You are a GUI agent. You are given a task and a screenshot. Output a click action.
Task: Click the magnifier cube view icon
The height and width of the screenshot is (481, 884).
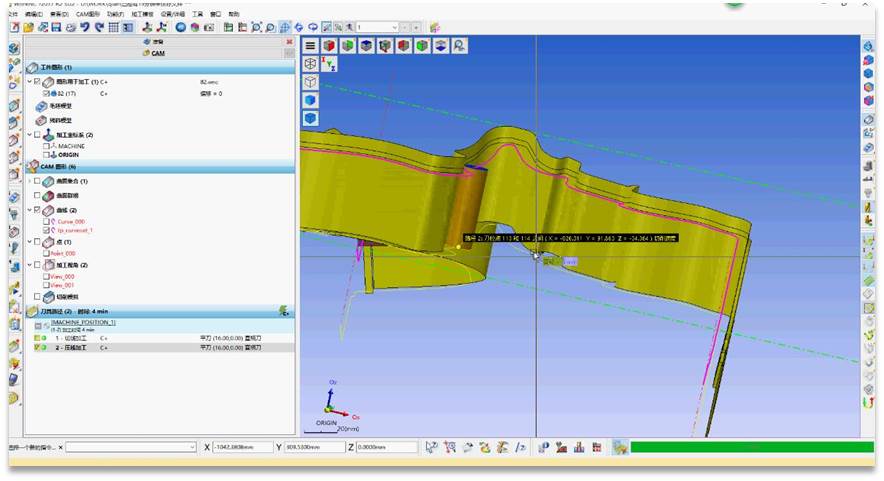pyautogui.click(x=459, y=46)
